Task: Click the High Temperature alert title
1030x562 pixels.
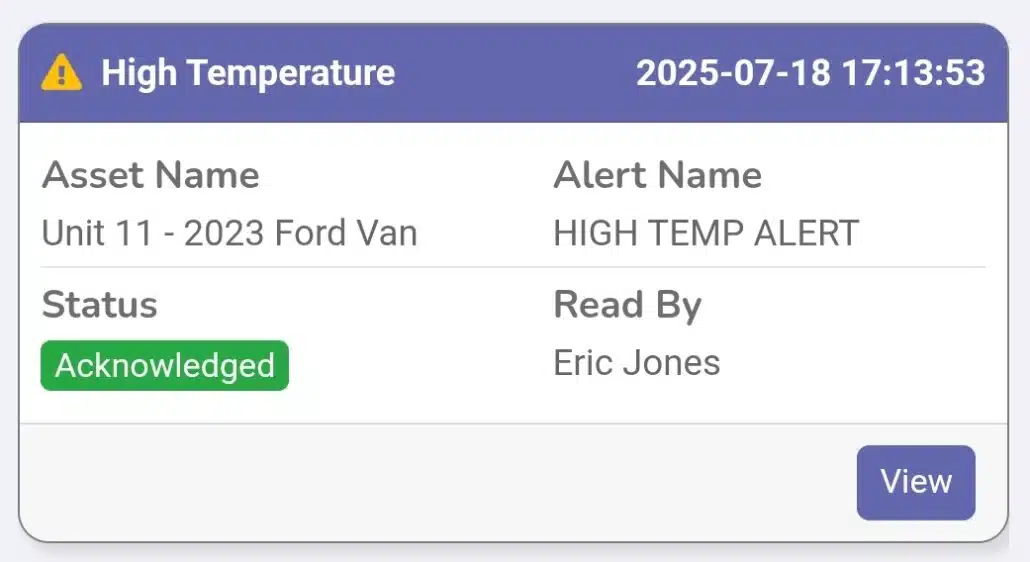Action: click(248, 73)
